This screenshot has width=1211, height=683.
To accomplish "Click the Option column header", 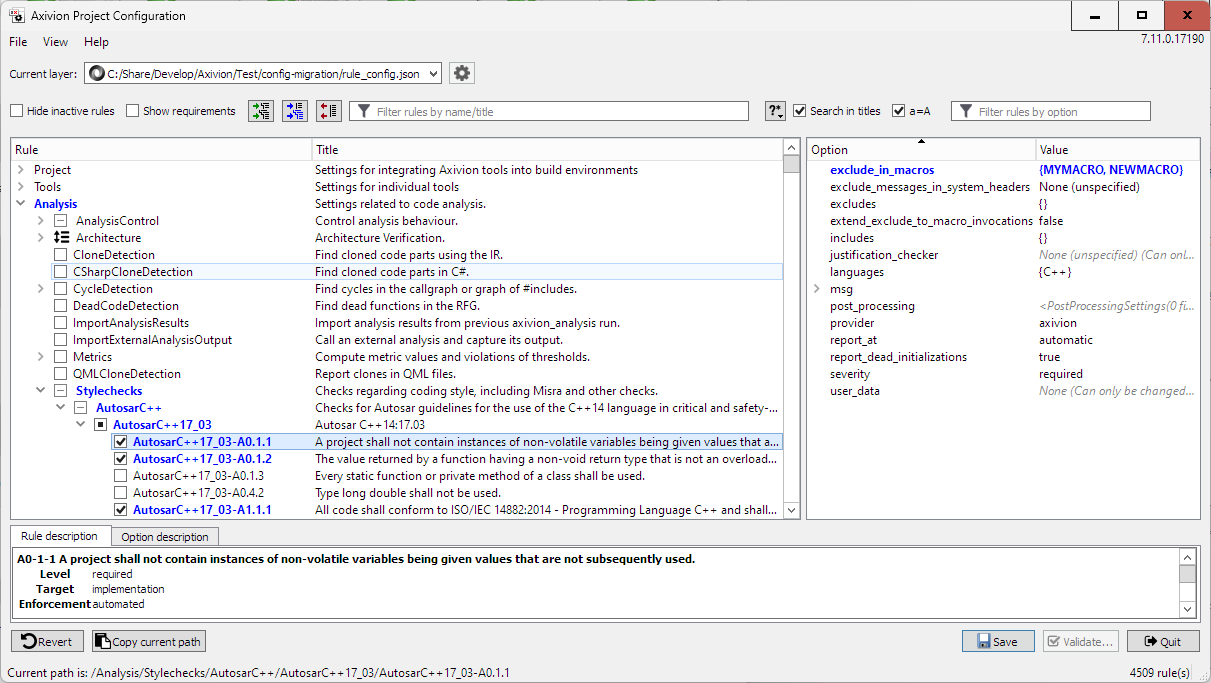I will point(921,149).
